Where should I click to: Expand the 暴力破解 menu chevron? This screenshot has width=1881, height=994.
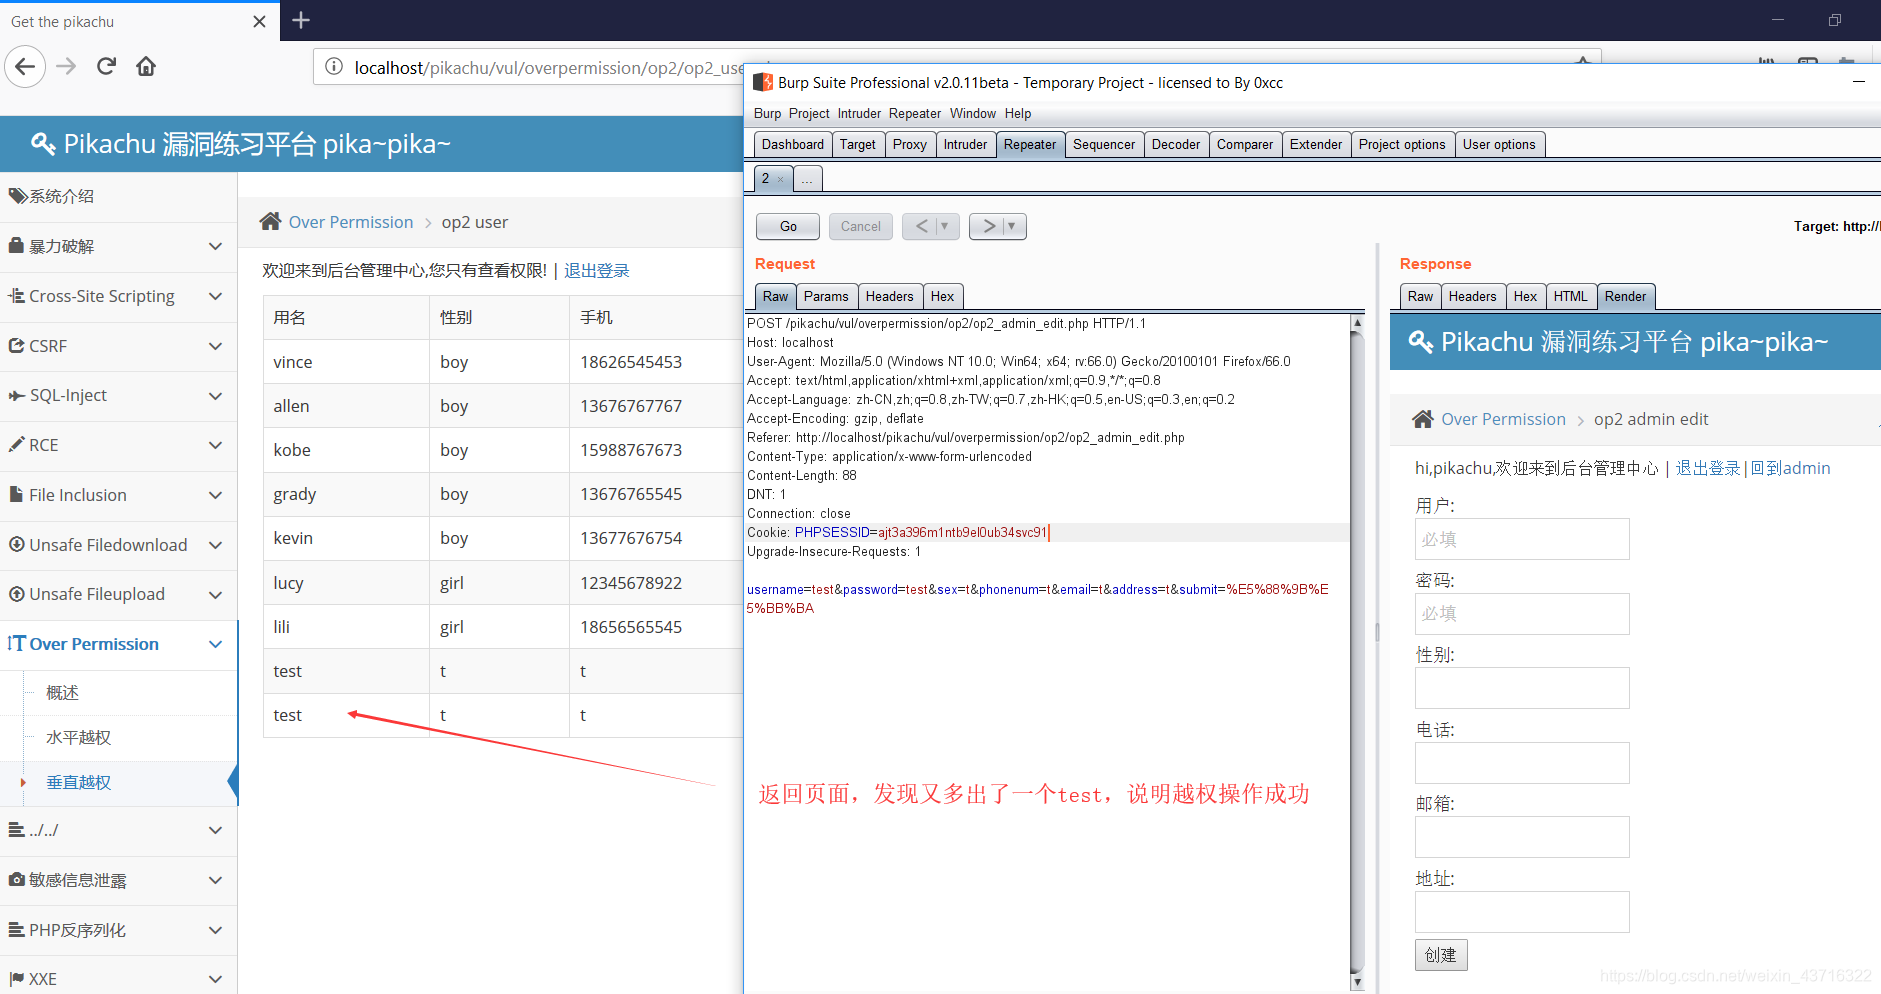tap(215, 246)
